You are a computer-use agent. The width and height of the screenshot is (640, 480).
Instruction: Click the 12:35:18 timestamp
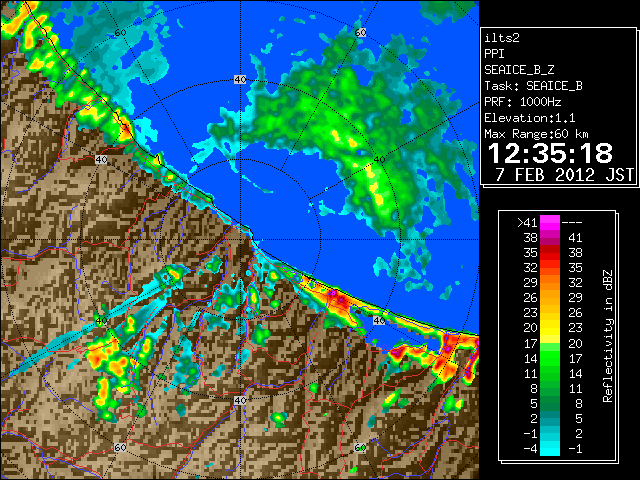(550, 153)
